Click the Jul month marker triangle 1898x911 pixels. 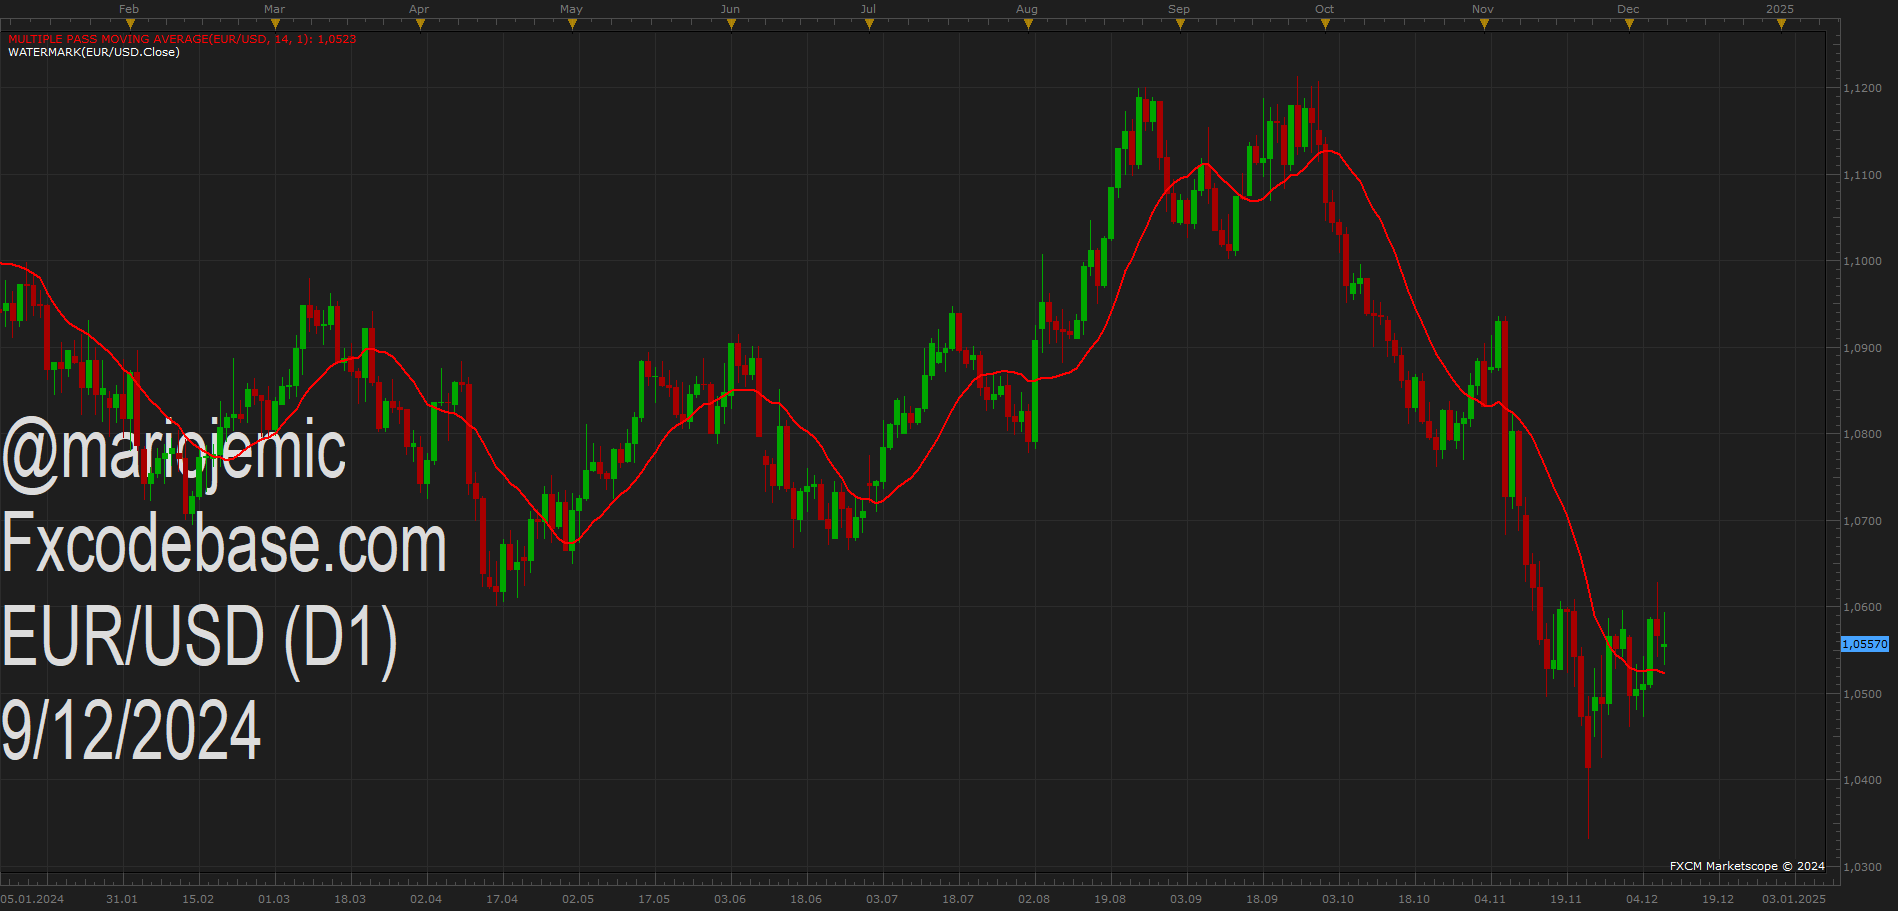pyautogui.click(x=869, y=24)
